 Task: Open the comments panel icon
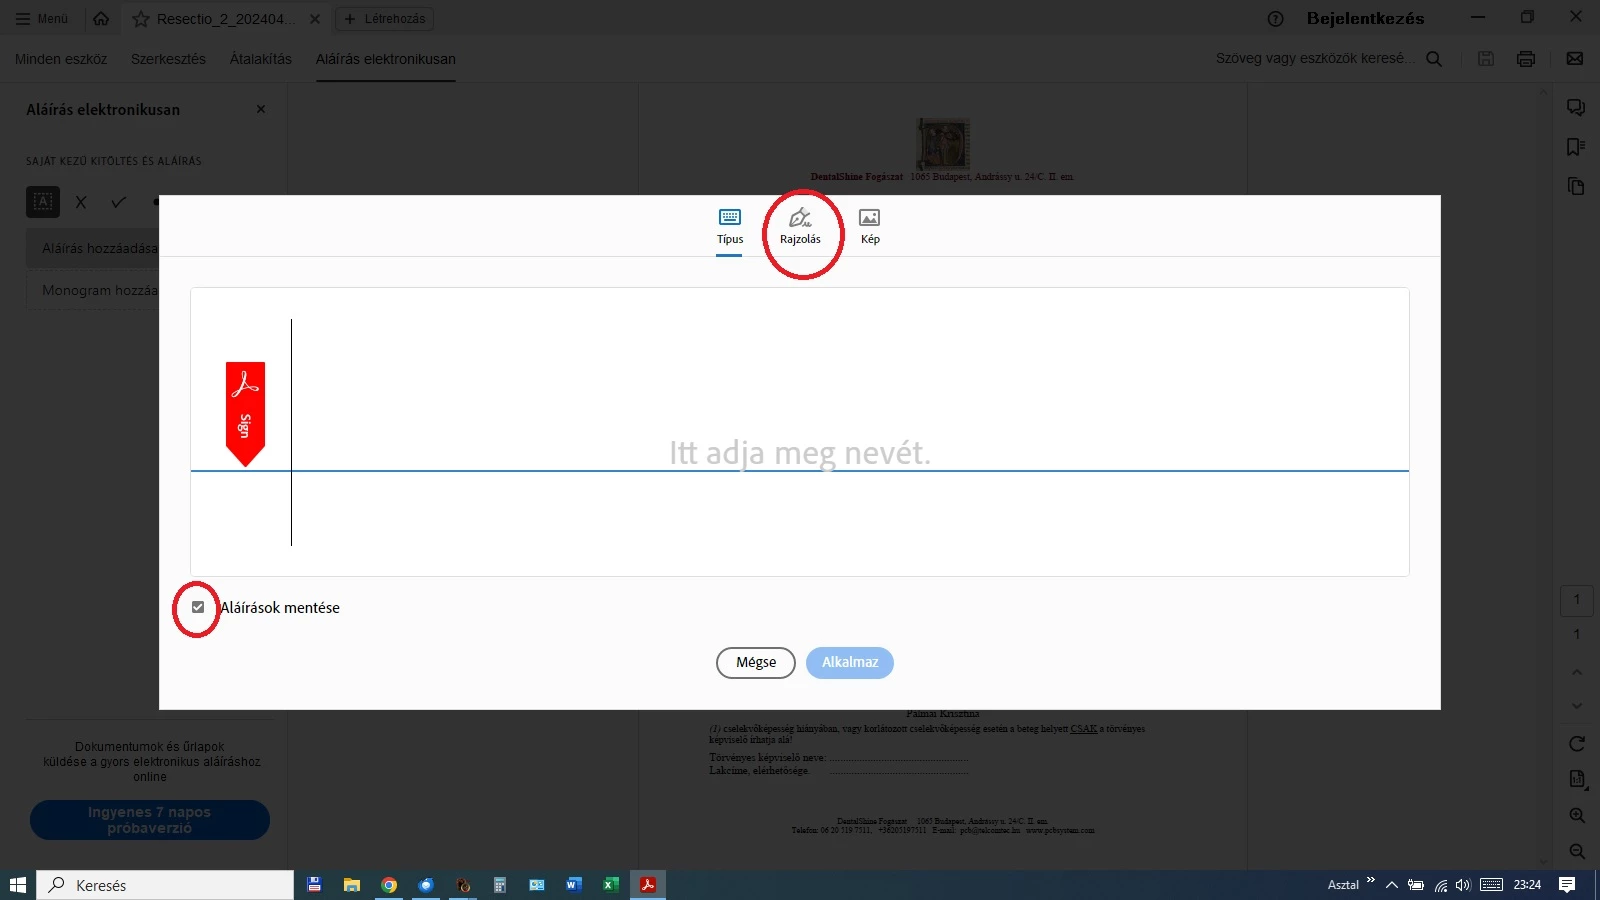coord(1576,107)
